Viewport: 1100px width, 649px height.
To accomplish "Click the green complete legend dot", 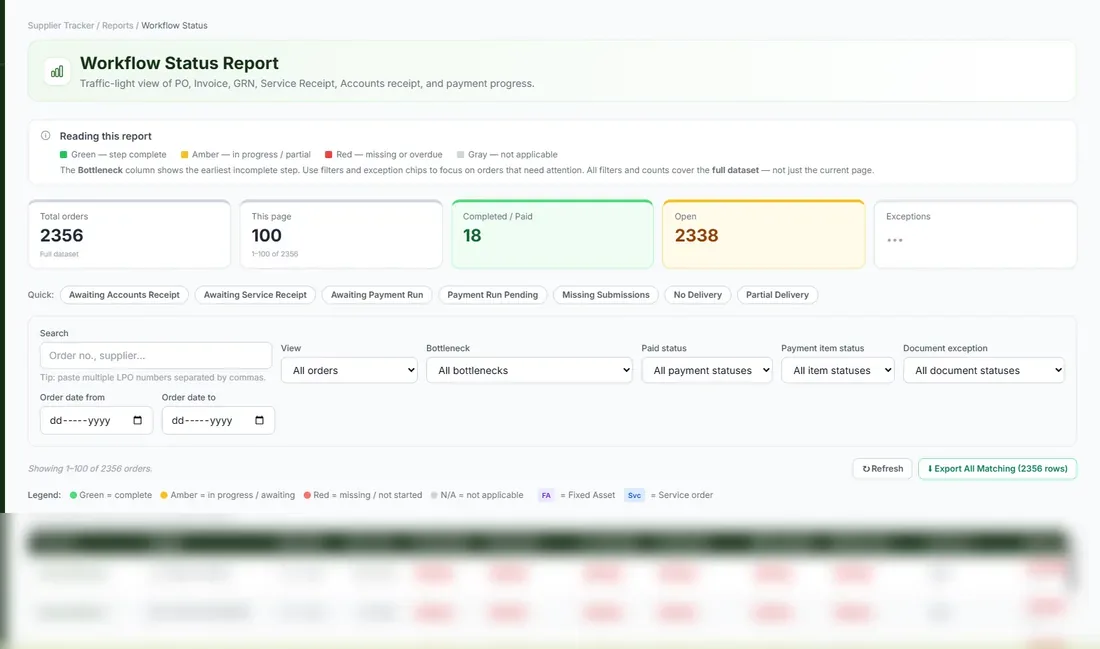I will tap(73, 495).
